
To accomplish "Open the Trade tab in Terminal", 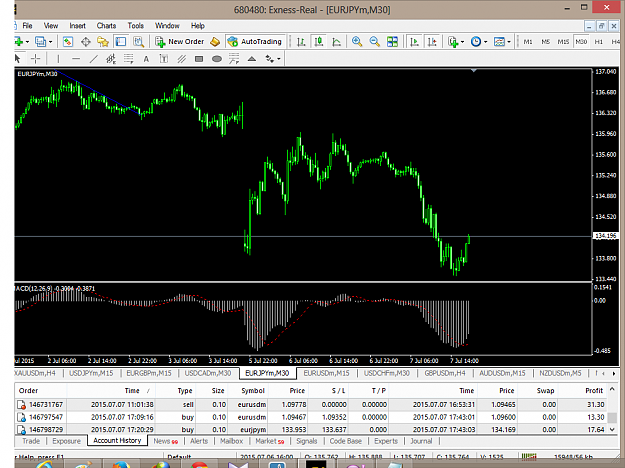I will click(31, 441).
